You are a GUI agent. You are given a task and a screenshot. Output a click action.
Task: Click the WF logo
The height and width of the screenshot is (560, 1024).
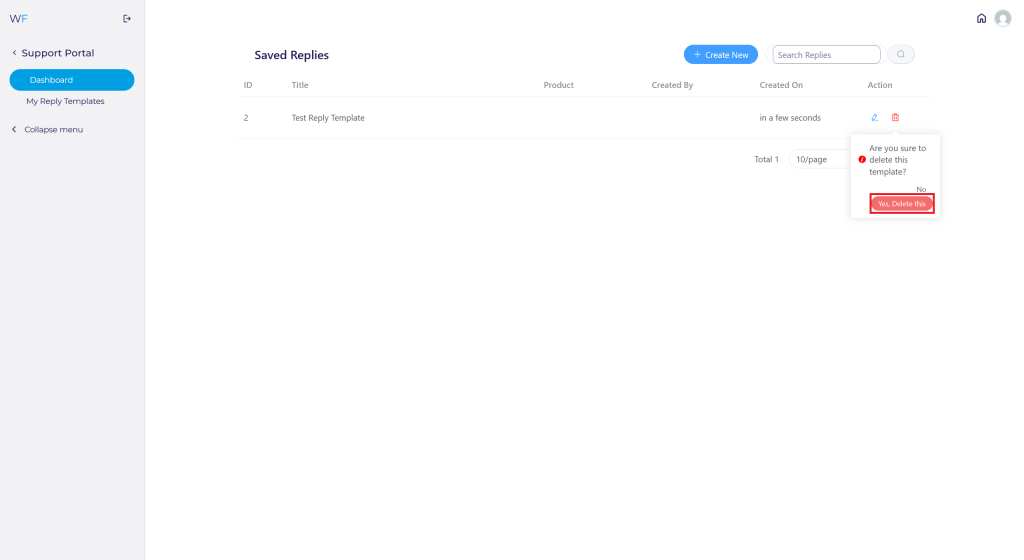coord(18,19)
